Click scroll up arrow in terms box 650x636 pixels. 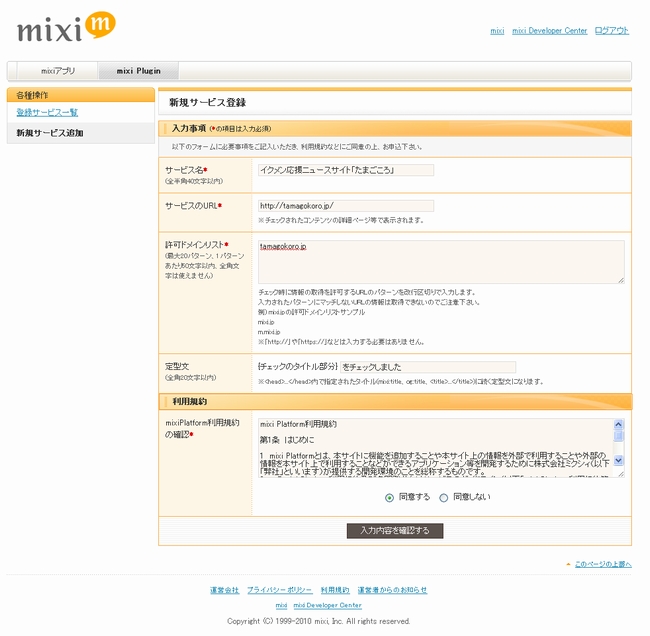click(x=618, y=424)
